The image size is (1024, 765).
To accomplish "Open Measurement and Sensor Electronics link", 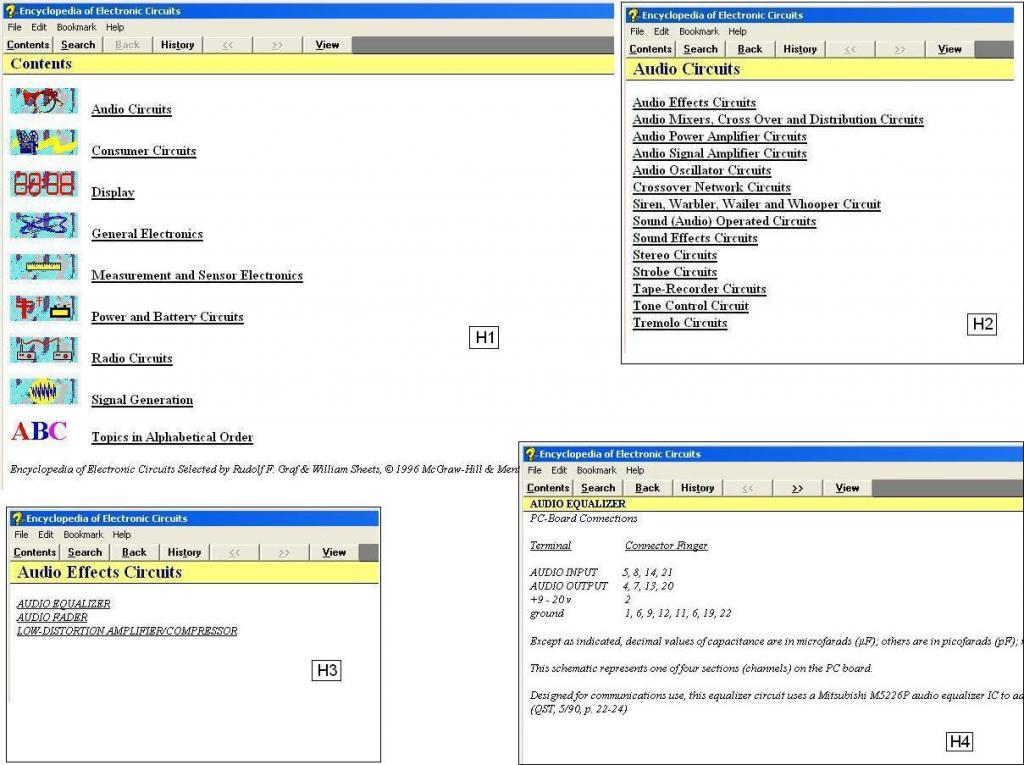I will point(197,275).
